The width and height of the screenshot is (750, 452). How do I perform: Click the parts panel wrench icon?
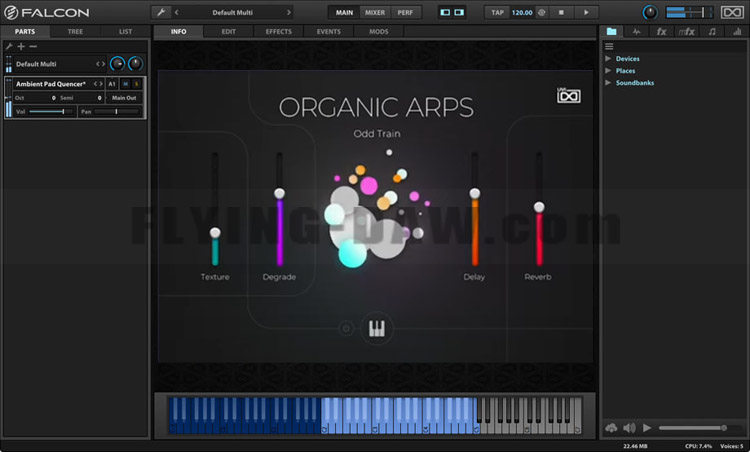tap(9, 46)
